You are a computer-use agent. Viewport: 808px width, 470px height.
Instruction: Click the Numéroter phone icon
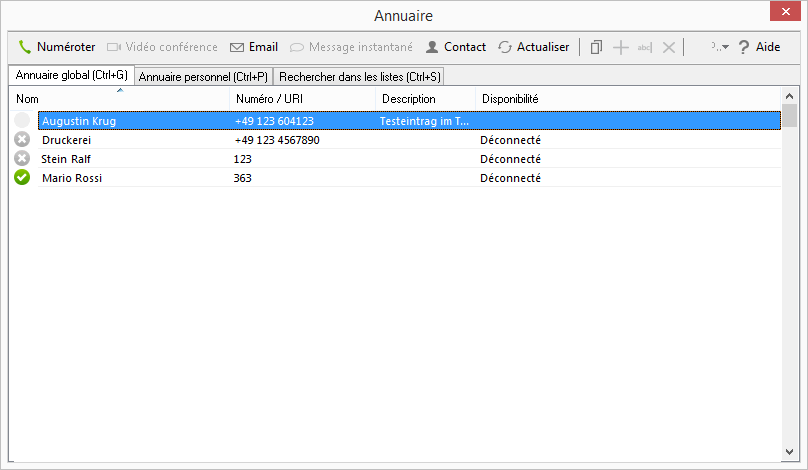point(25,47)
